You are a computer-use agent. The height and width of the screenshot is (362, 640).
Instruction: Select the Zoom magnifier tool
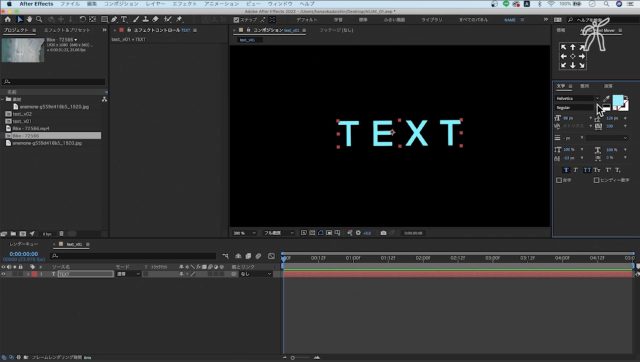click(x=39, y=19)
